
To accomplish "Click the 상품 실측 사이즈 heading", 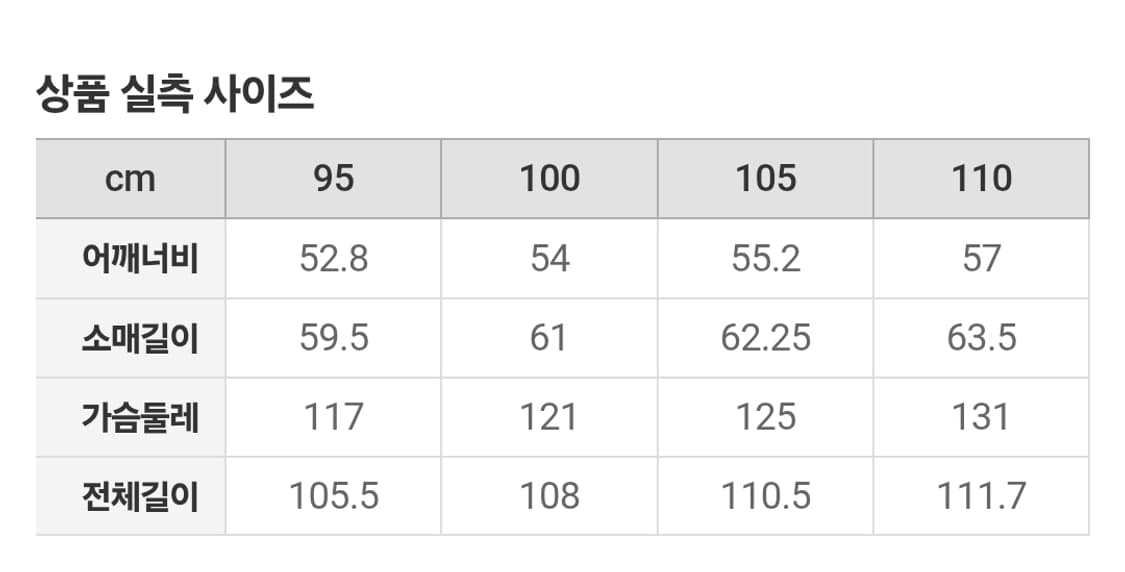I will click(x=175, y=95).
